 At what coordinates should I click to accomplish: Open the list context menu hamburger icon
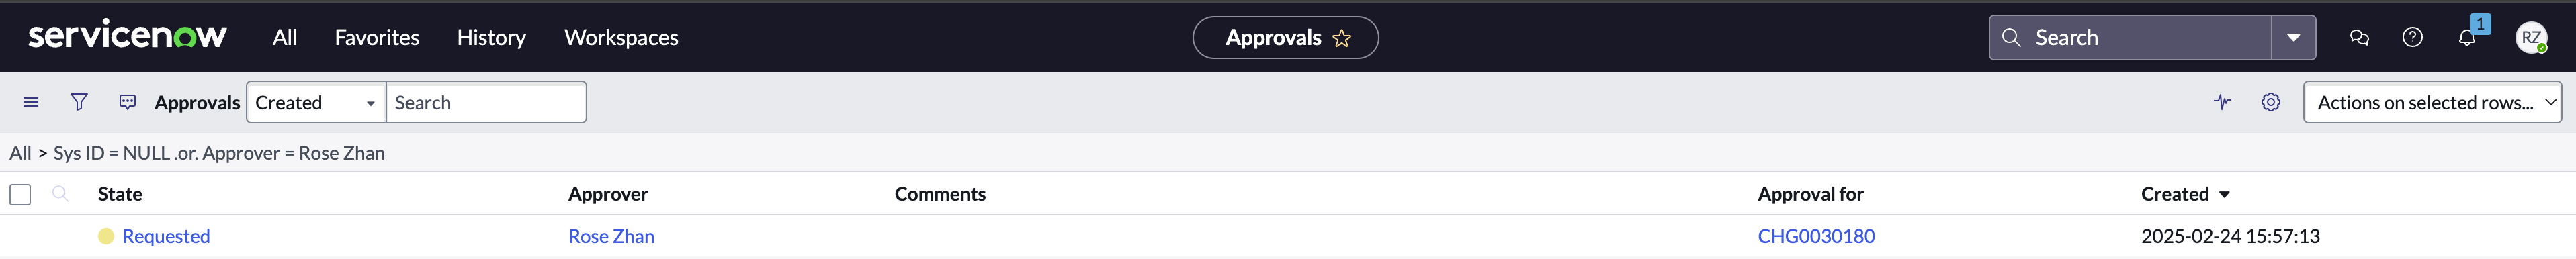31,102
